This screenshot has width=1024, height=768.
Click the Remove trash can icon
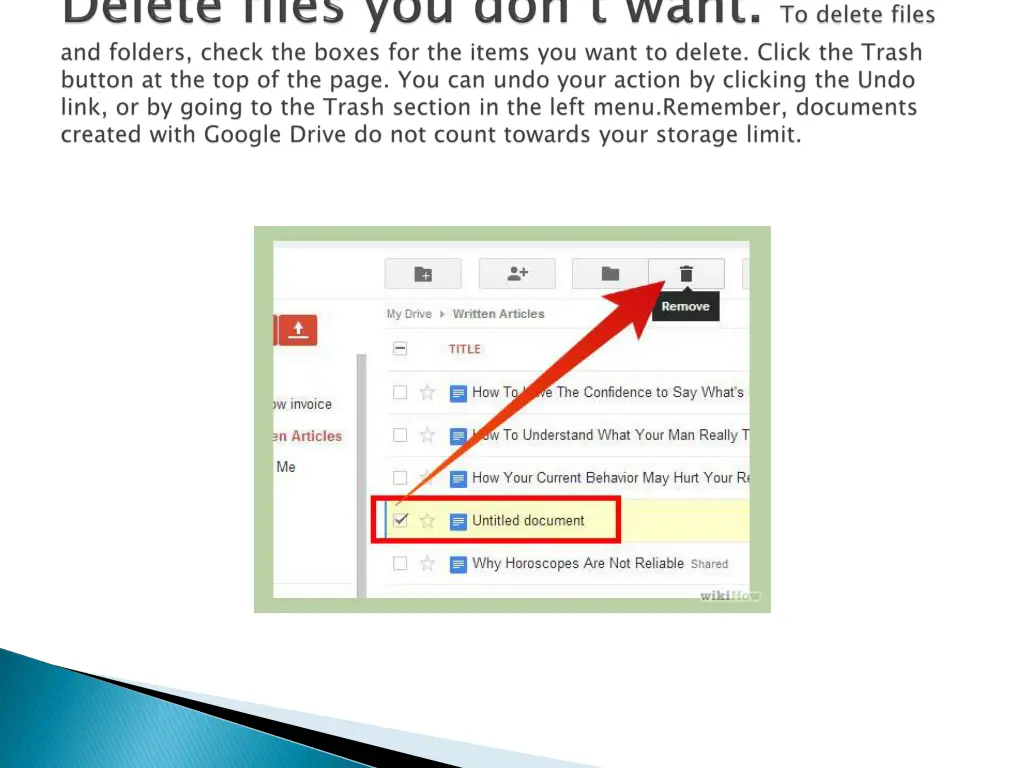[x=686, y=274]
